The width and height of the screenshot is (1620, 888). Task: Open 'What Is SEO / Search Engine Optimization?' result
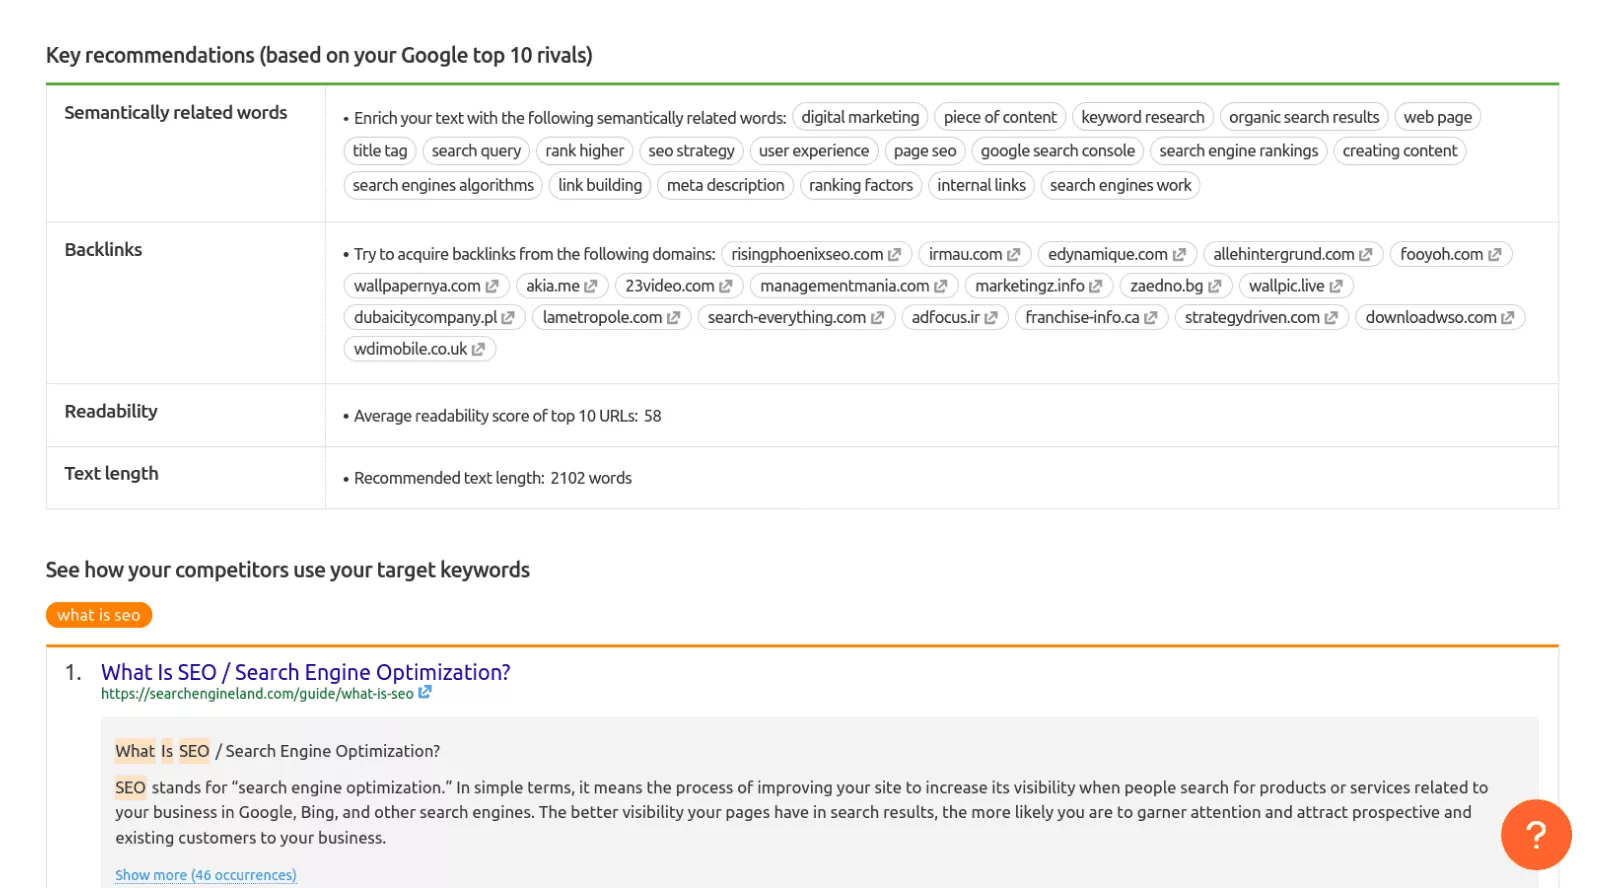(305, 672)
